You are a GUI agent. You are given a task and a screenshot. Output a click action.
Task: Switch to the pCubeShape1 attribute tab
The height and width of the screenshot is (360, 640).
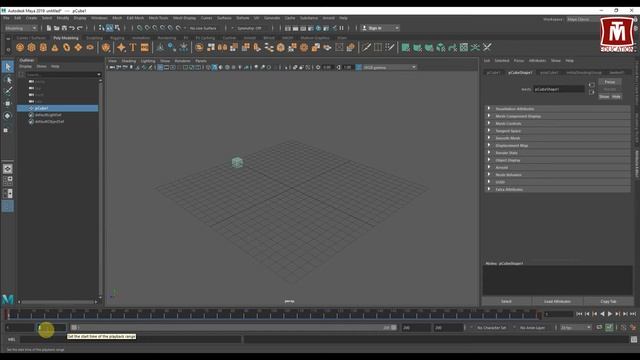(x=520, y=73)
